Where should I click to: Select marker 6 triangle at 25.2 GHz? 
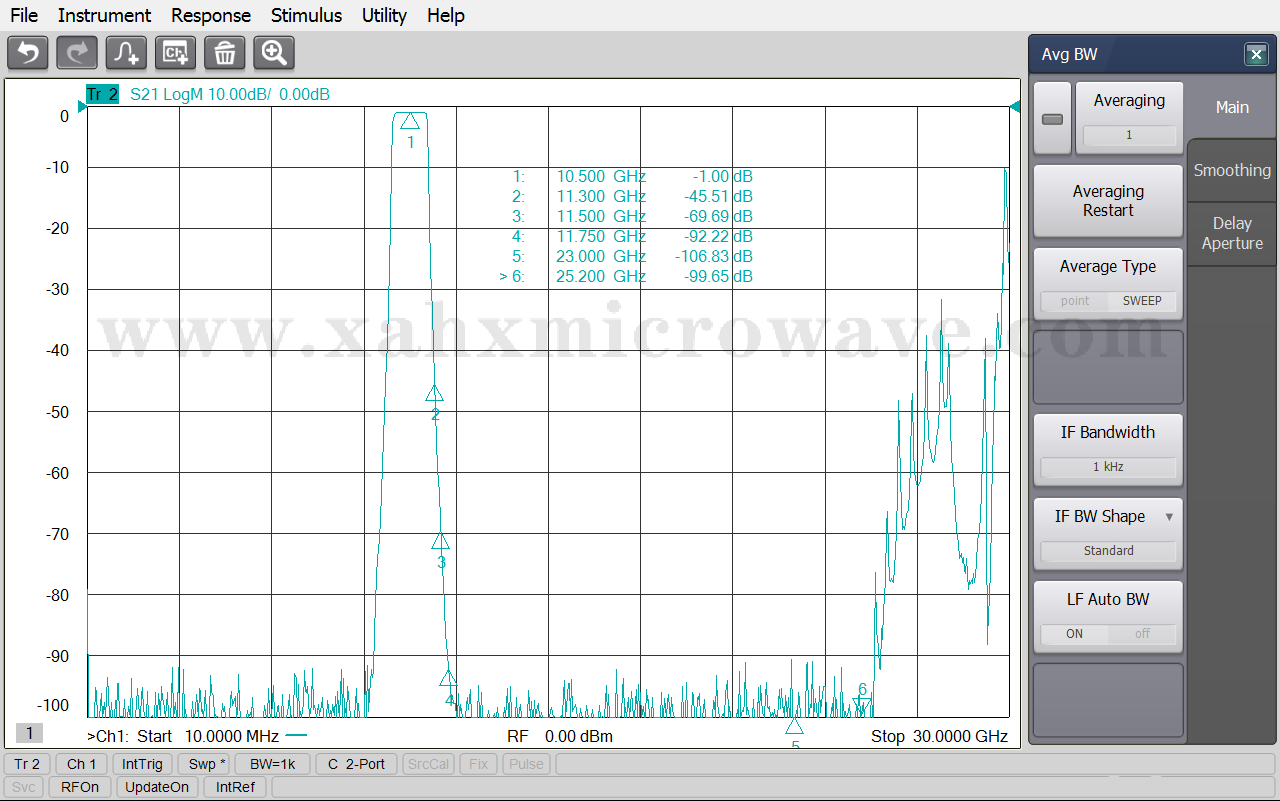(x=861, y=706)
